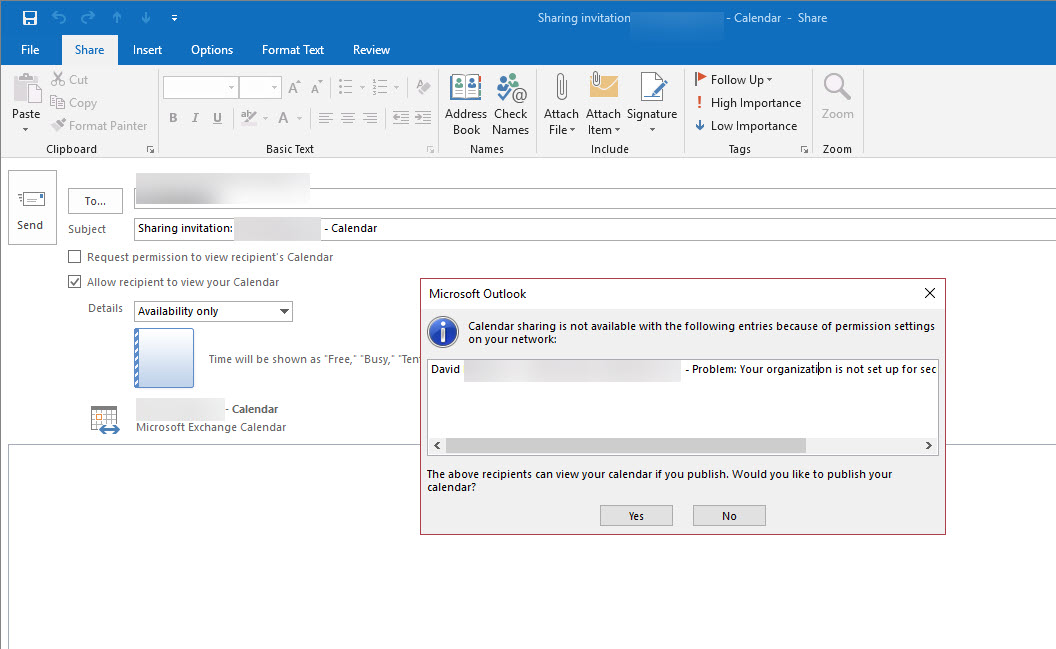
Task: Open Basic Text dialog launcher
Action: coord(430,149)
